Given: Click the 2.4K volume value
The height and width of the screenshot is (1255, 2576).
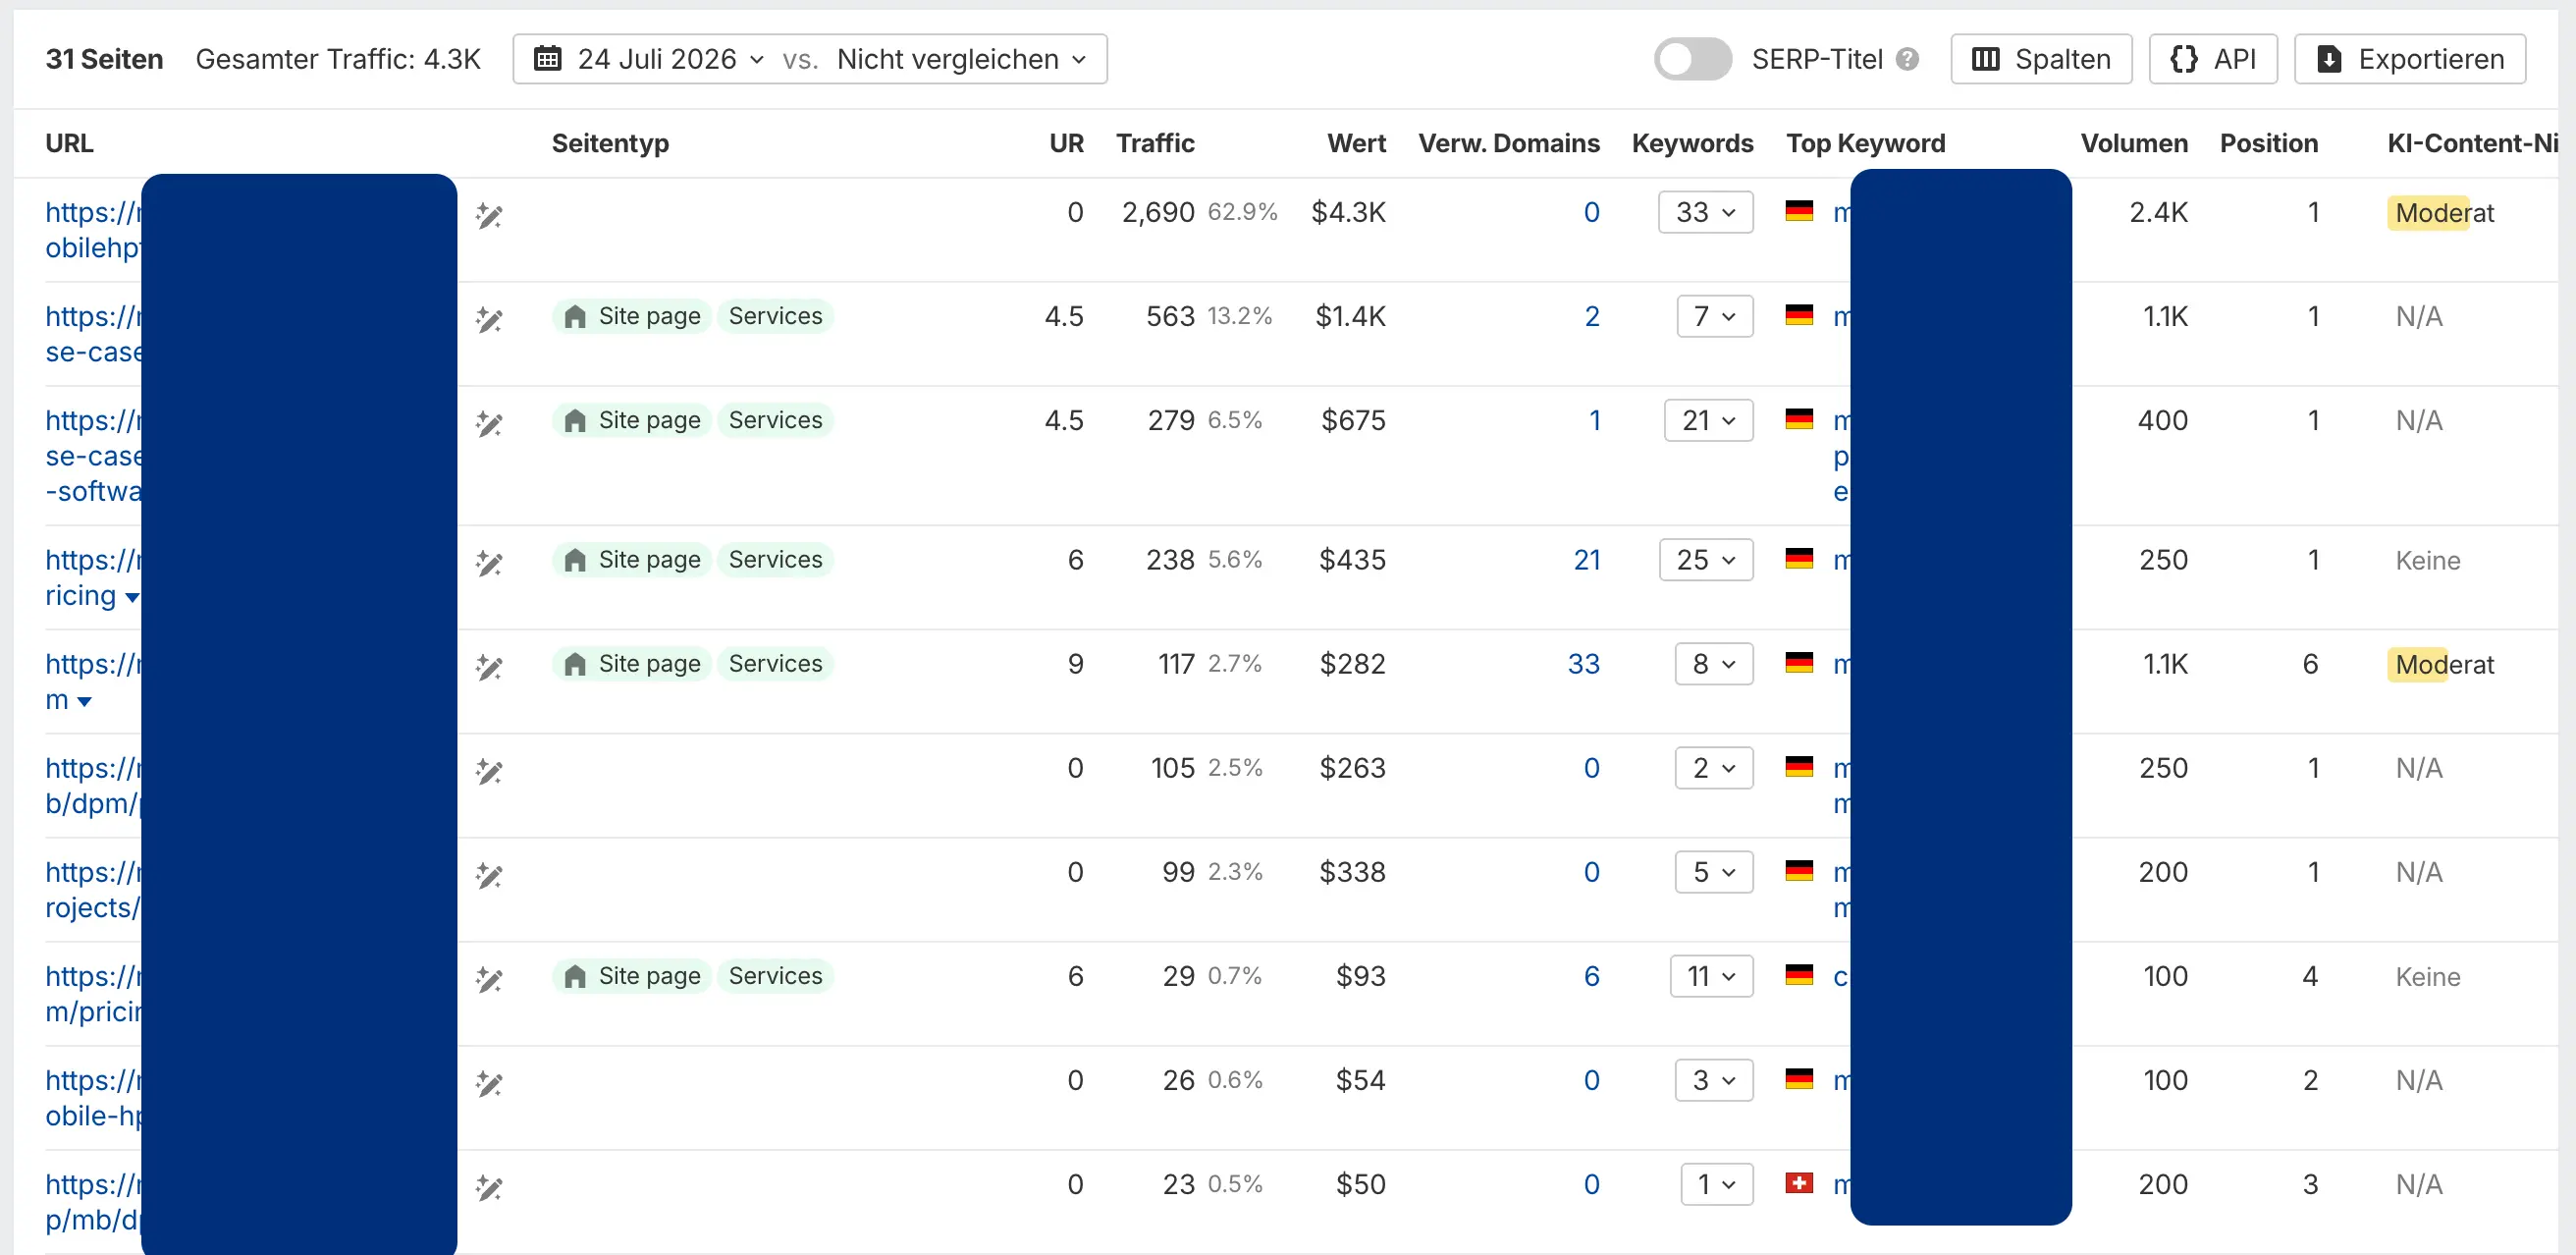Looking at the screenshot, I should (2158, 212).
